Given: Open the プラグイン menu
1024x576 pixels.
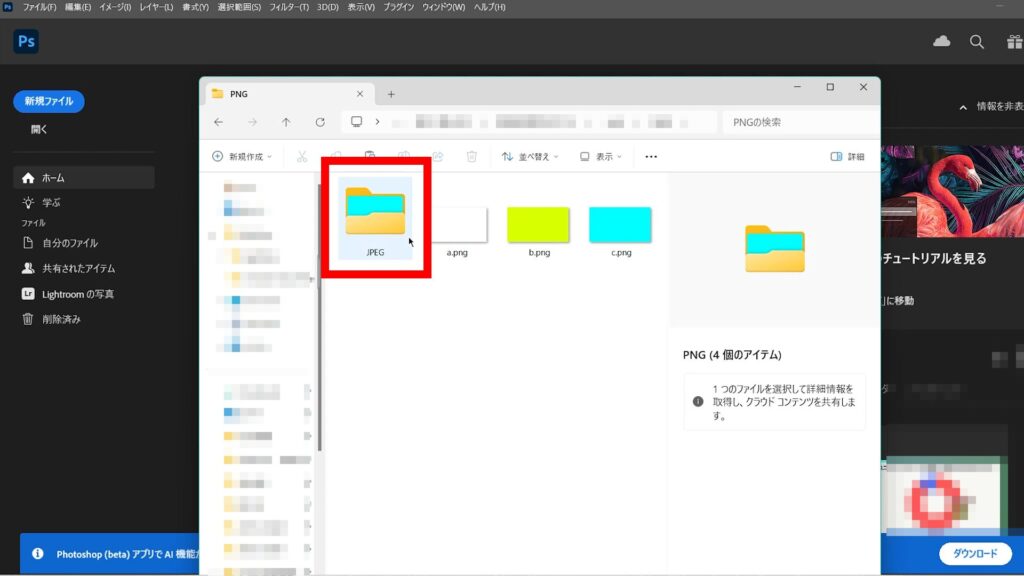Looking at the screenshot, I should tap(398, 7).
